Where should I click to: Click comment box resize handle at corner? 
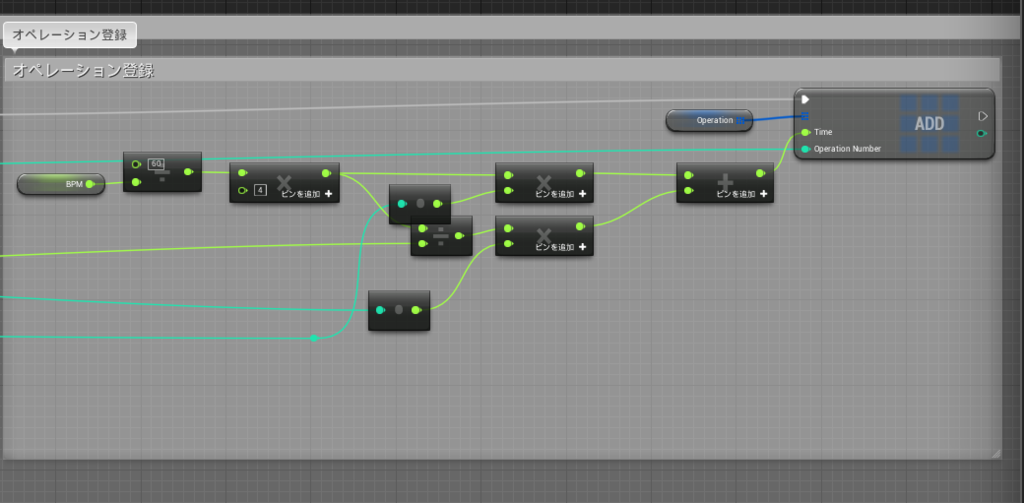[995, 453]
